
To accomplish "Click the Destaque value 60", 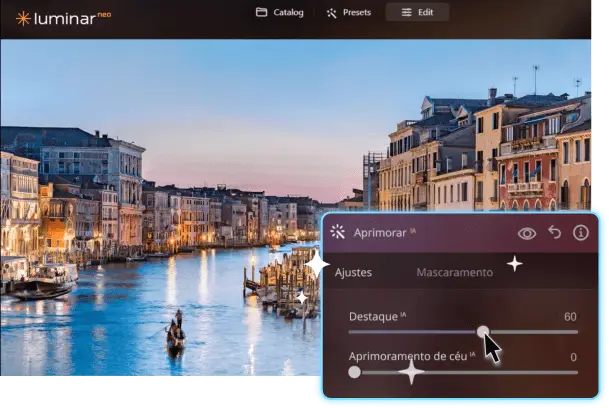I will (x=570, y=317).
